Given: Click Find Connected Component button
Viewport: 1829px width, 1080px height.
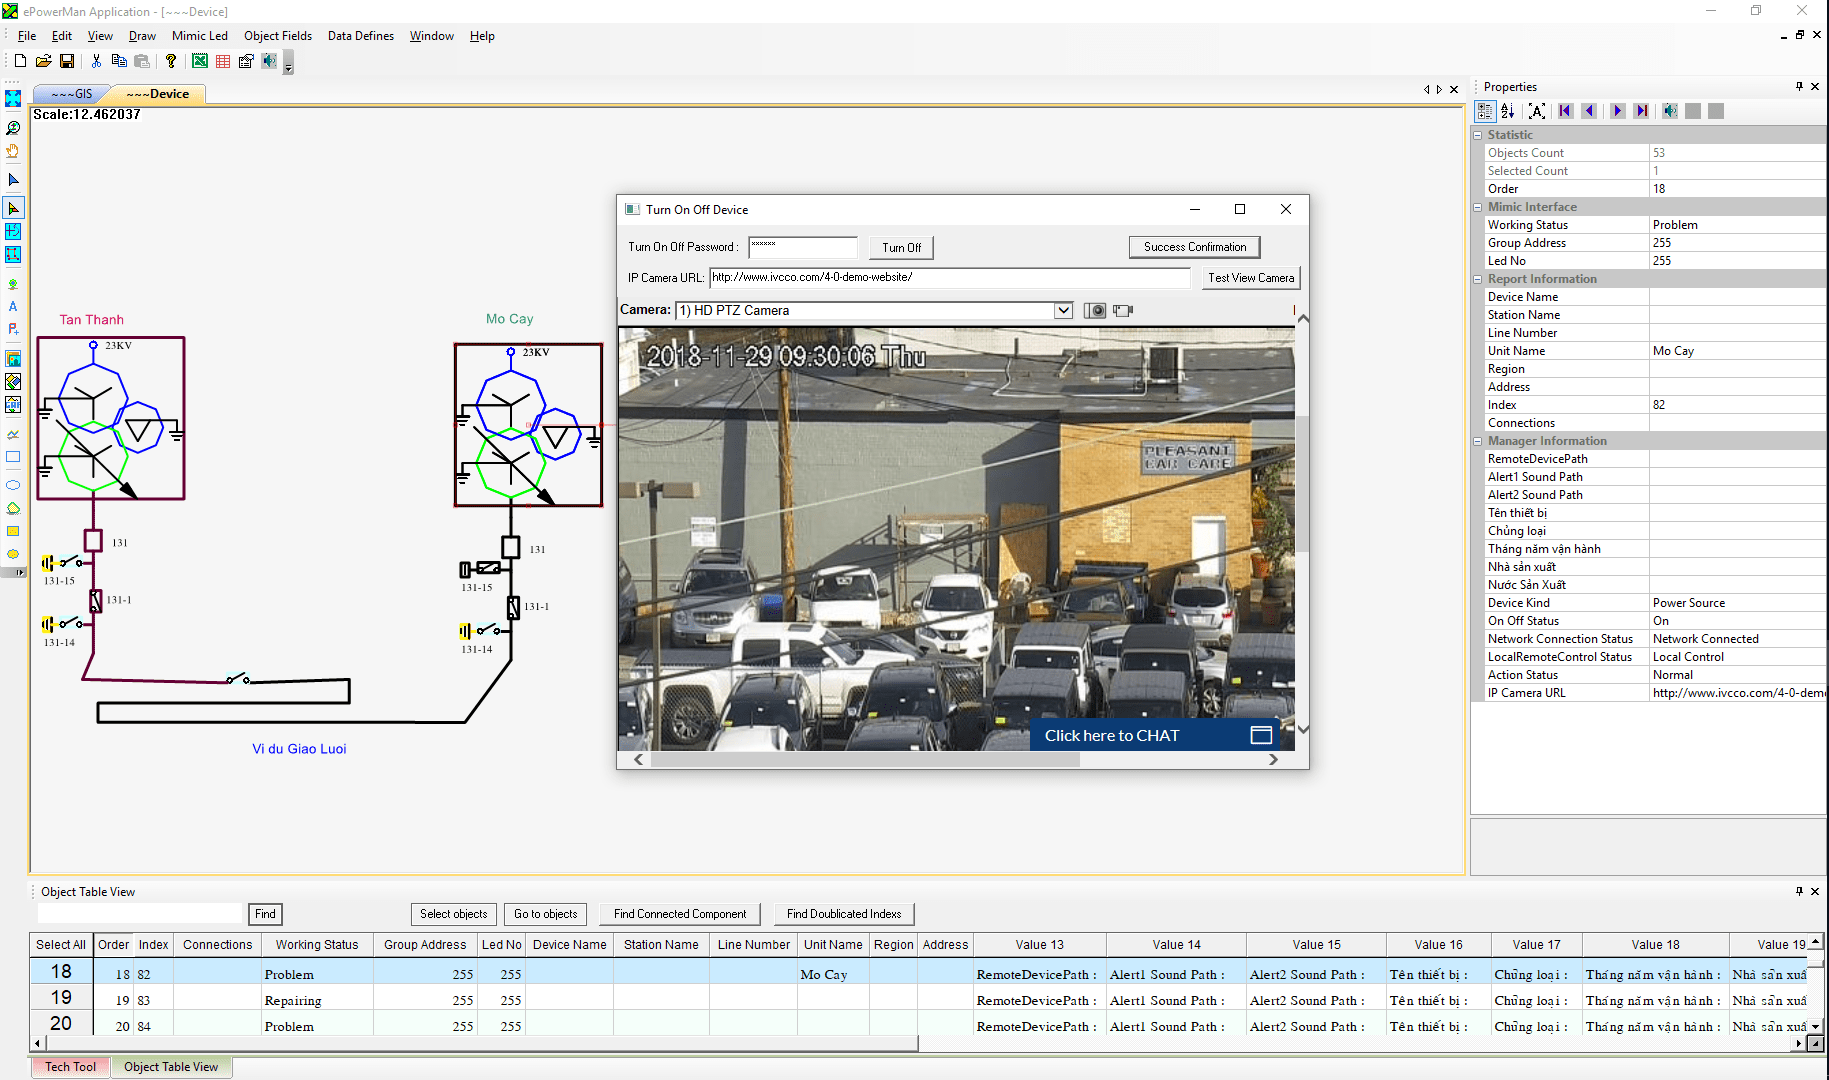Looking at the screenshot, I should [x=680, y=914].
